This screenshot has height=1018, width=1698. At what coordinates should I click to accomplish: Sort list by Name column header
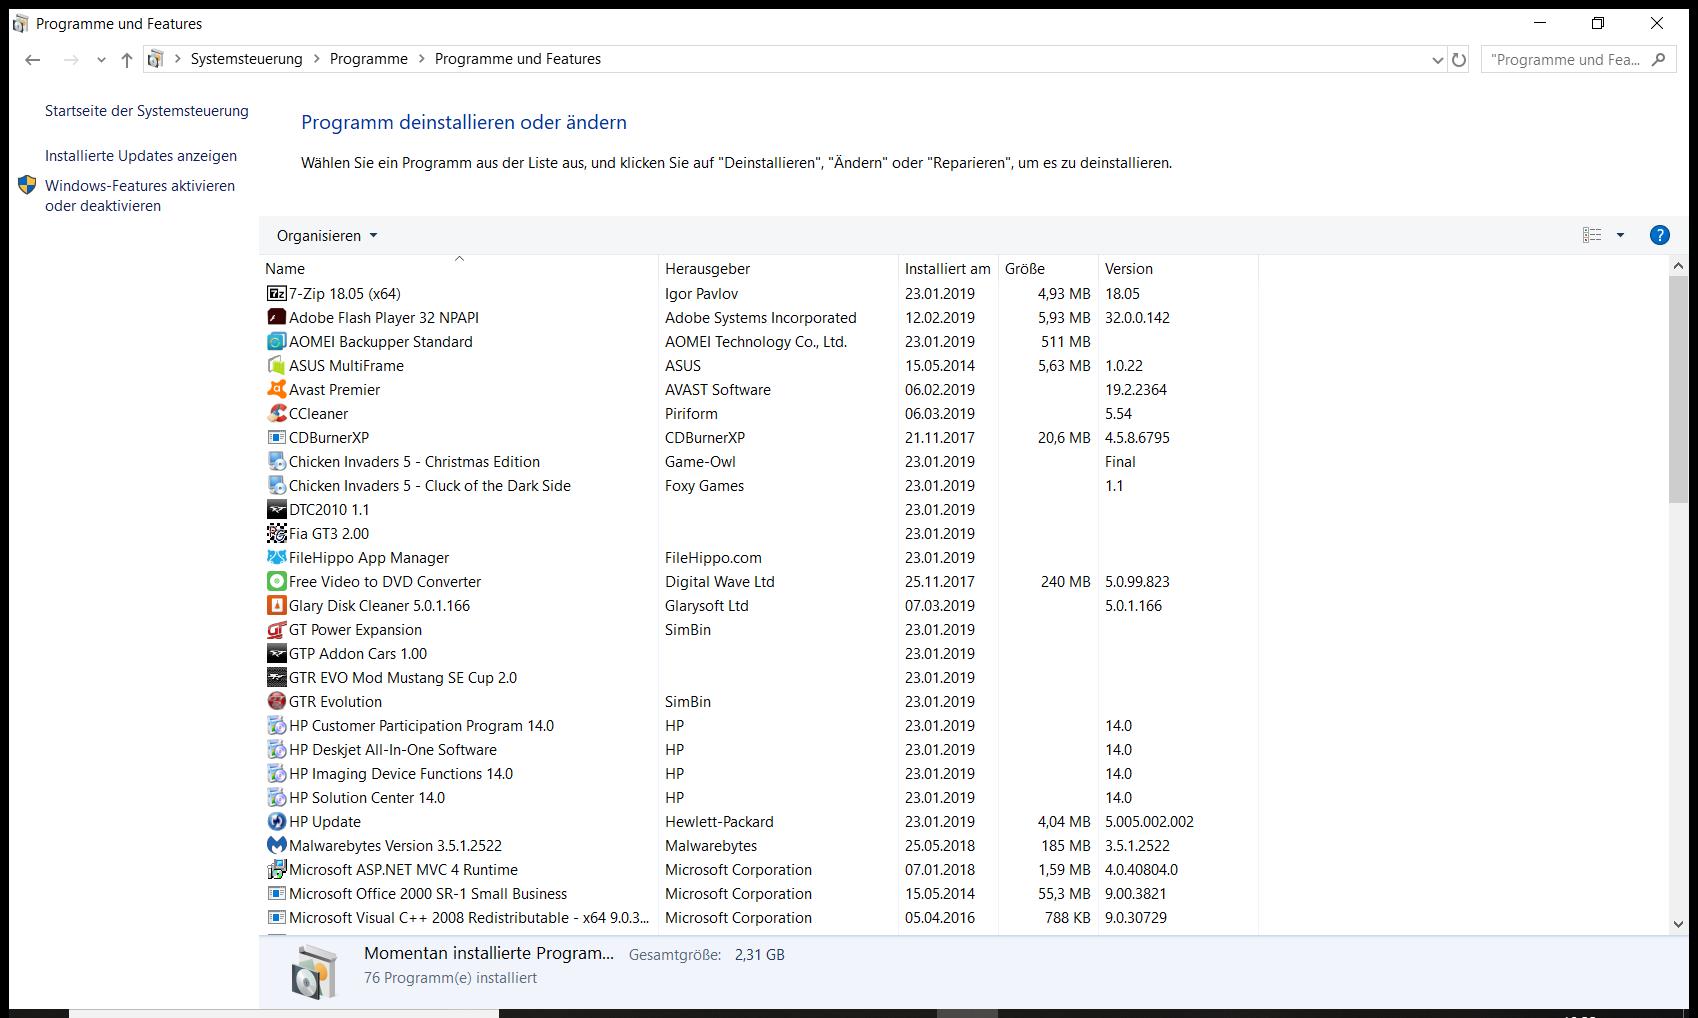click(459, 268)
